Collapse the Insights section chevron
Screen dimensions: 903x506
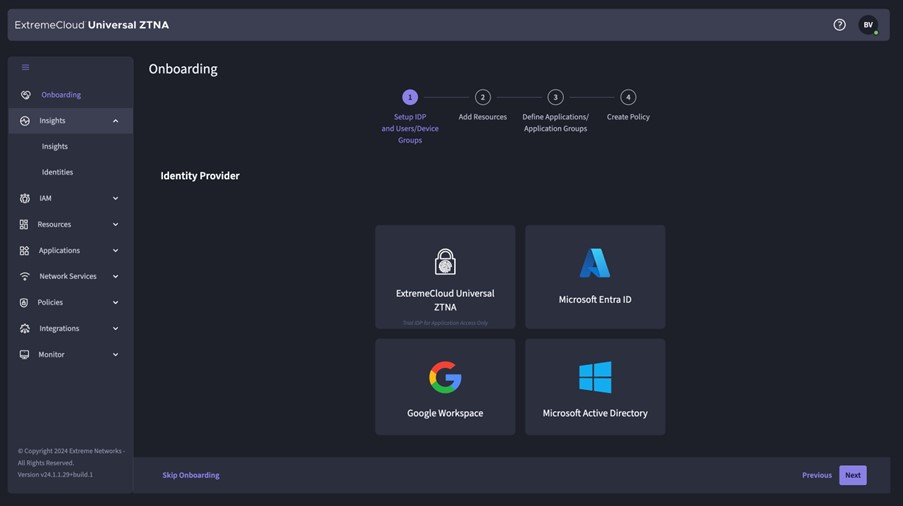(115, 121)
